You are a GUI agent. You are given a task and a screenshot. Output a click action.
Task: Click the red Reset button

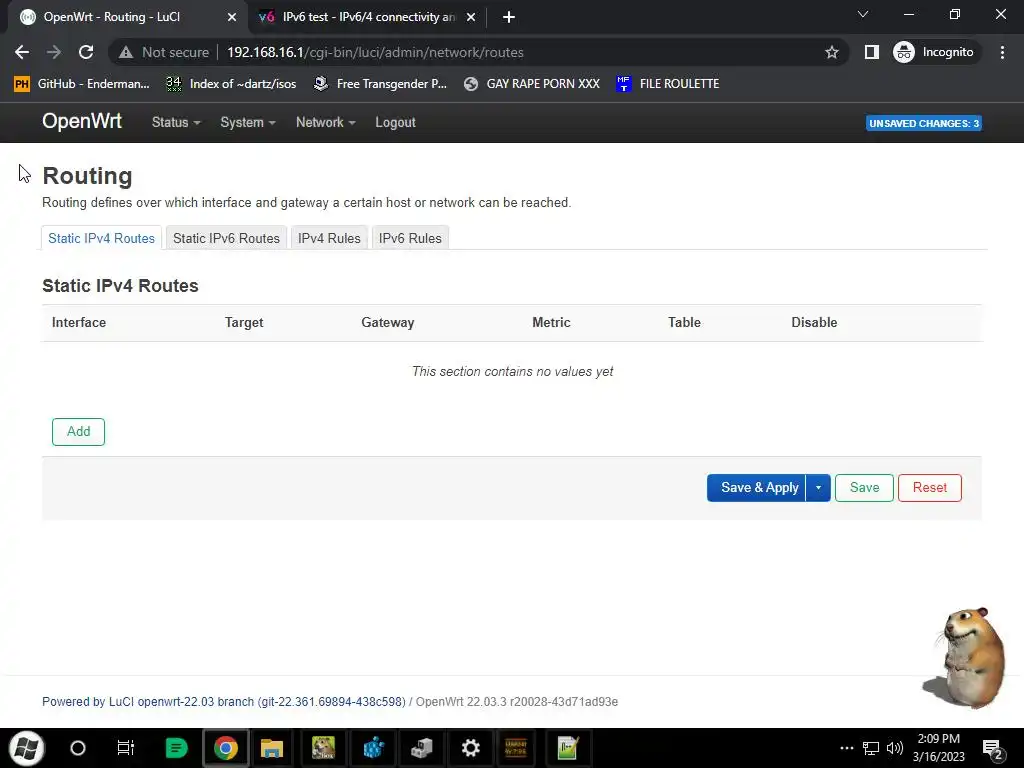929,488
